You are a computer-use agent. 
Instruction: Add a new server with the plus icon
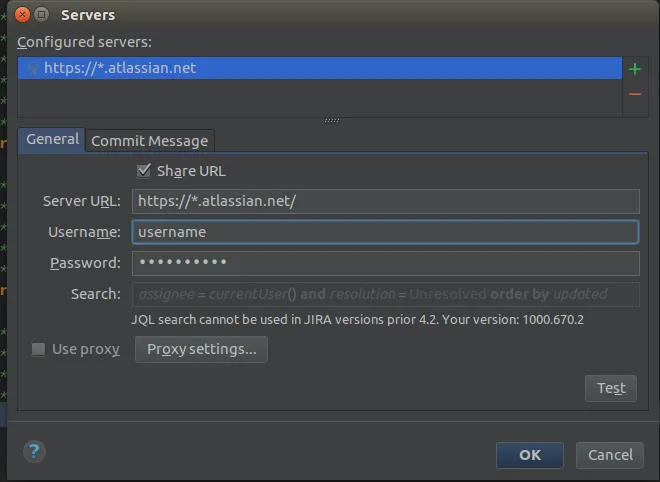[634, 69]
